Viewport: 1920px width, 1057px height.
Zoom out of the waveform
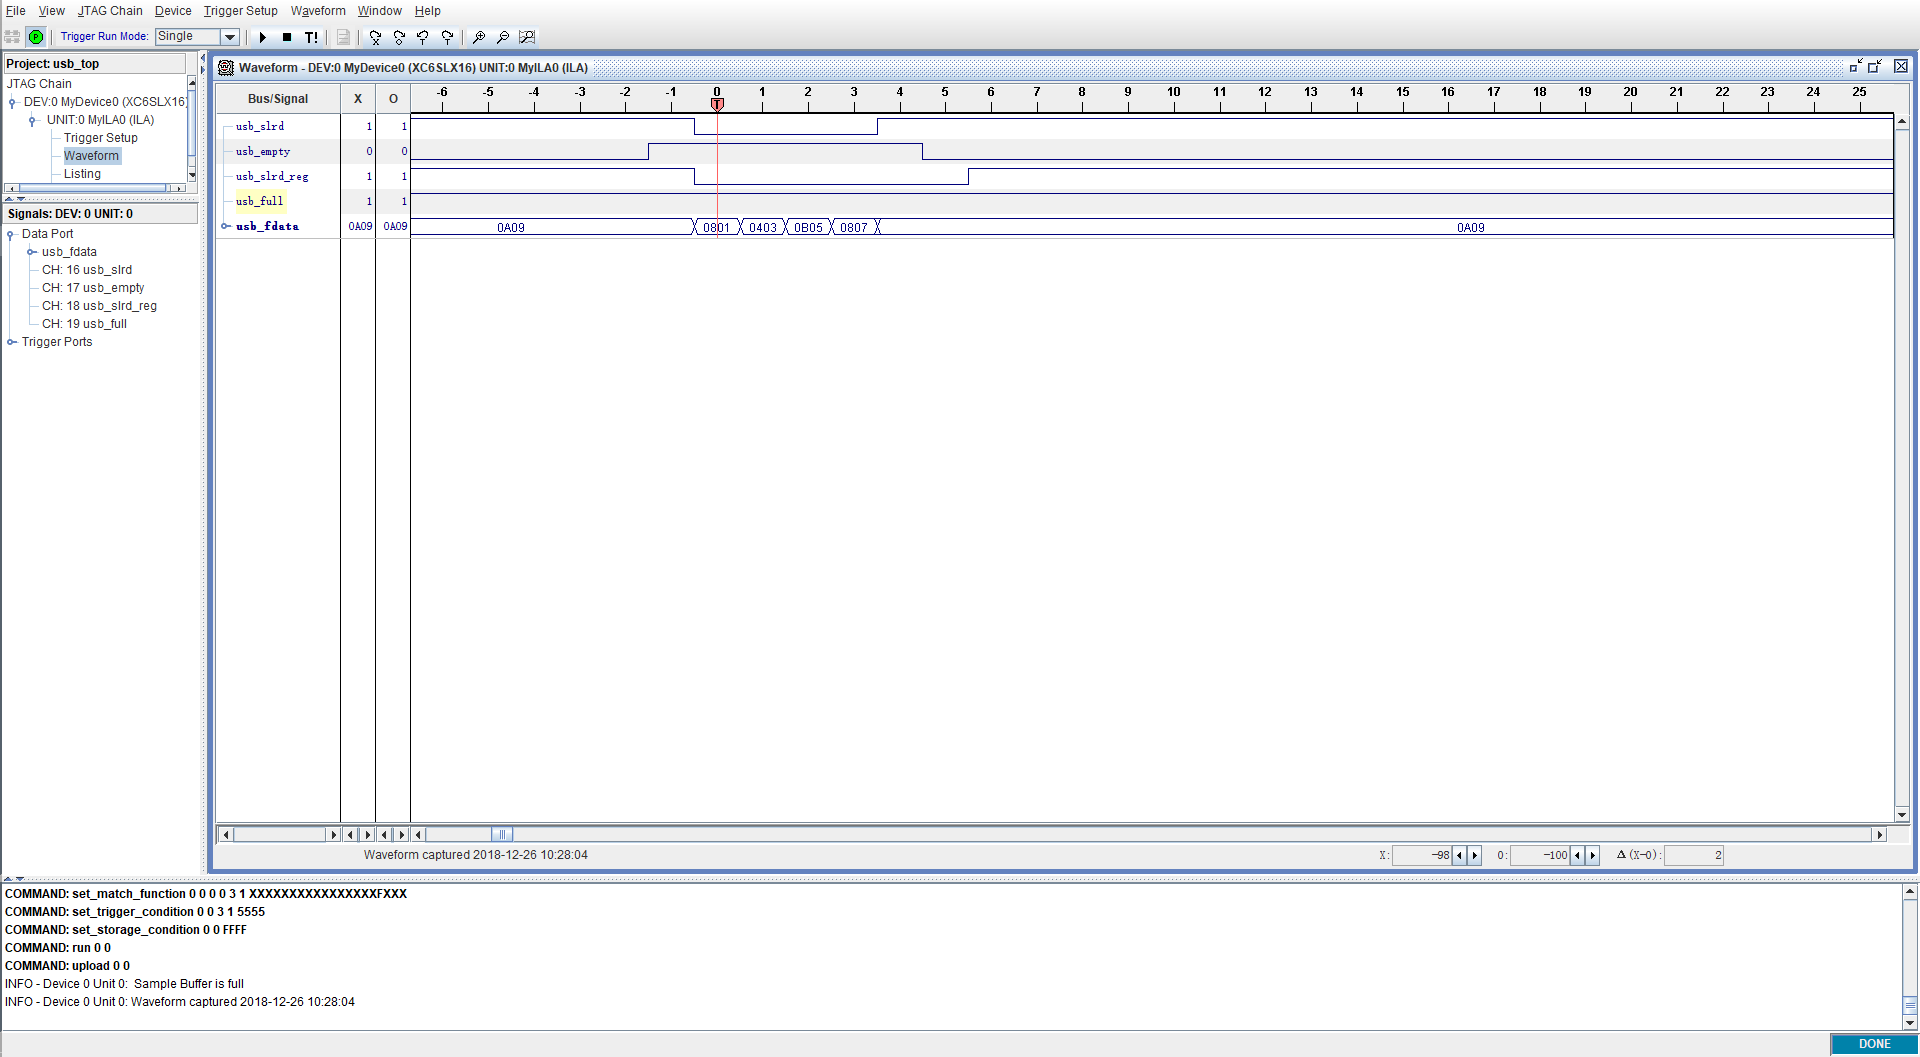click(x=503, y=37)
